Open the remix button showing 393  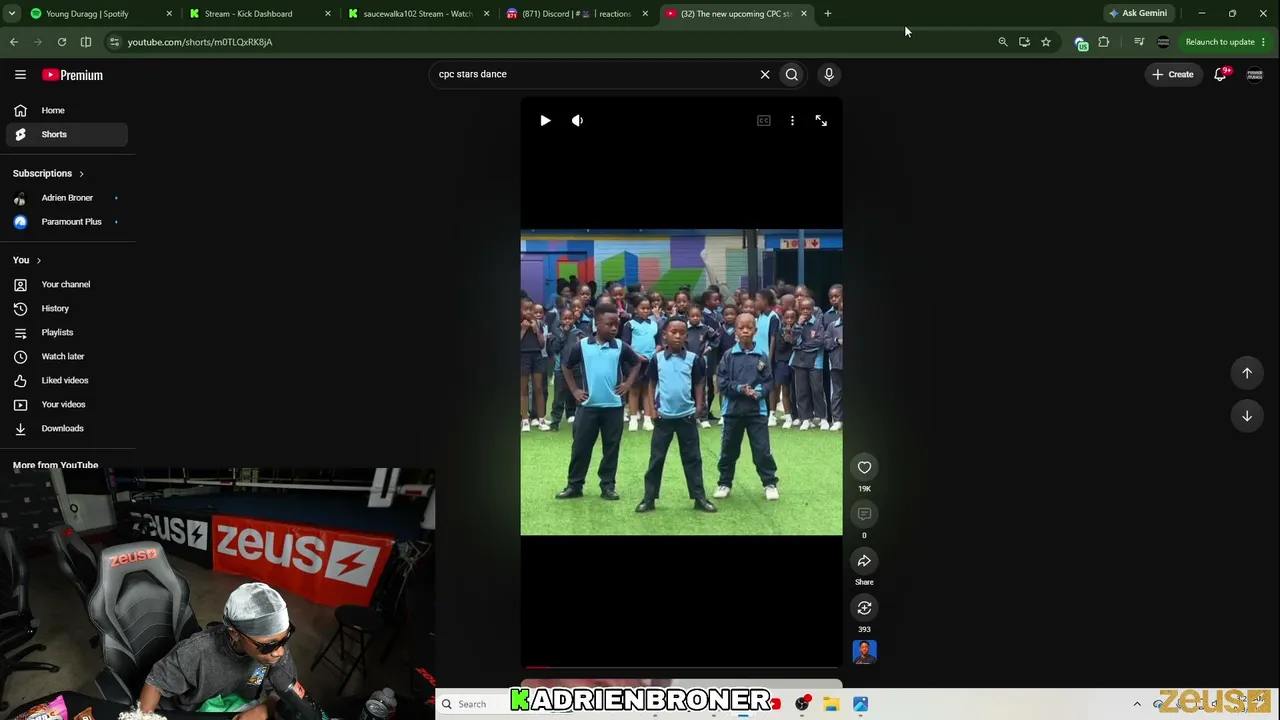pos(864,608)
